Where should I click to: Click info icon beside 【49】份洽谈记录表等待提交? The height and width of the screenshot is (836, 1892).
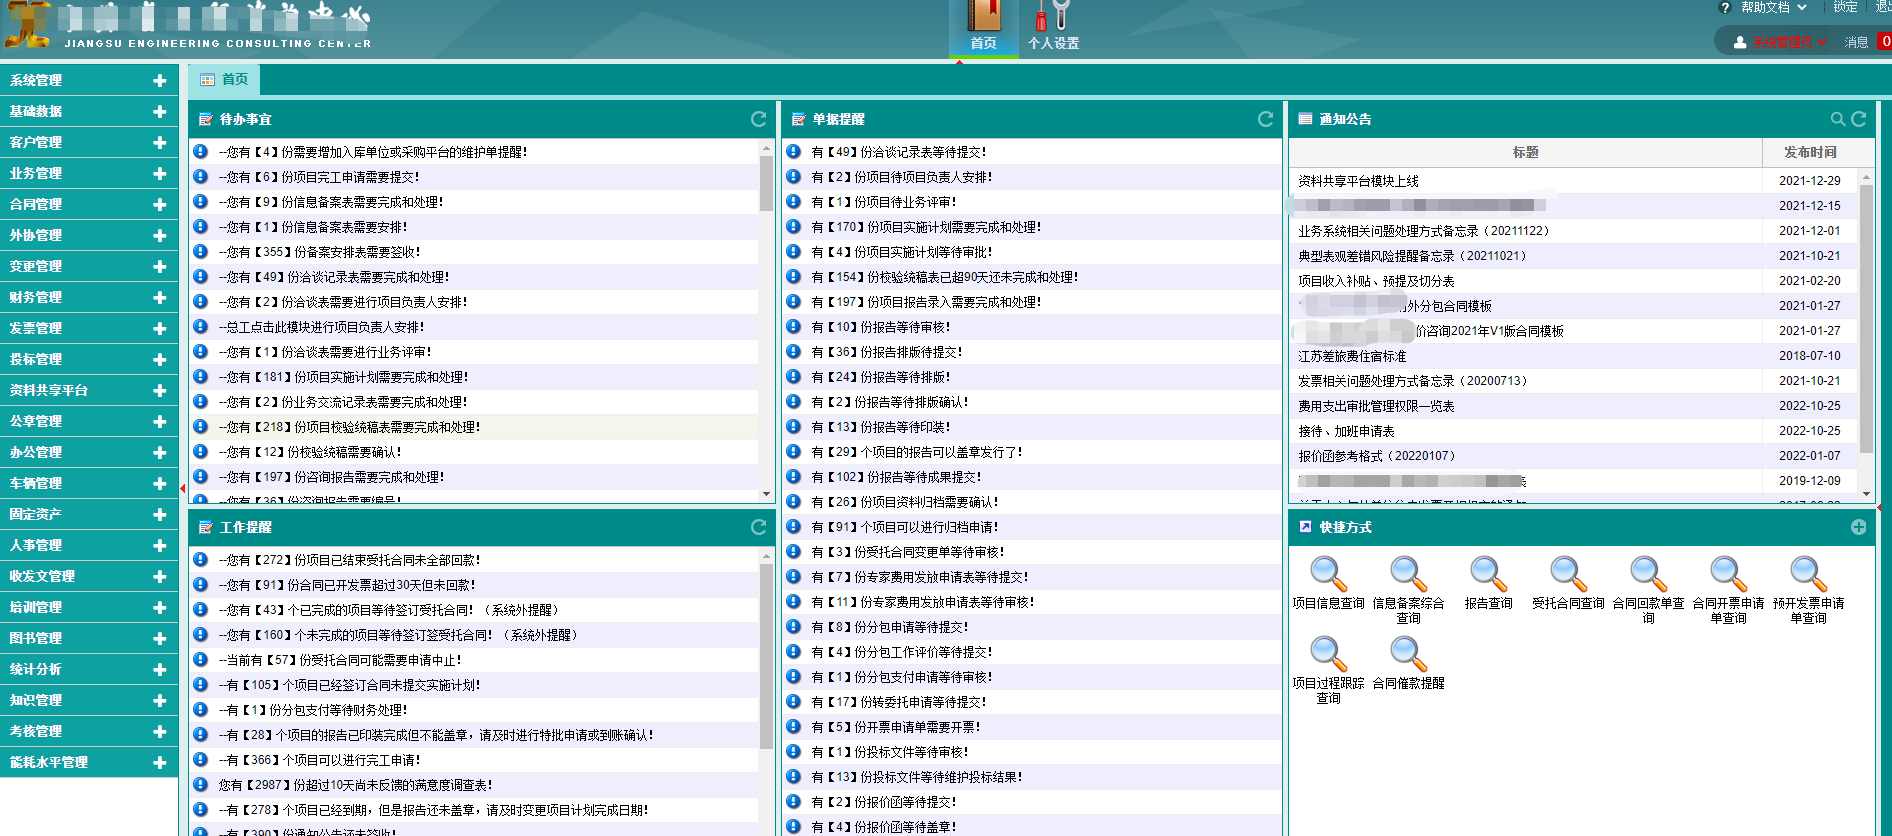tap(793, 151)
